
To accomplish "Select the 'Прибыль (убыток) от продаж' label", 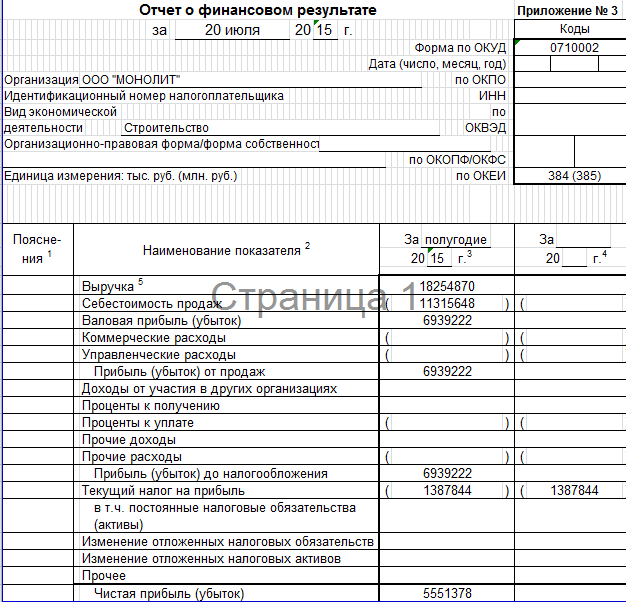I will pyautogui.click(x=179, y=372).
